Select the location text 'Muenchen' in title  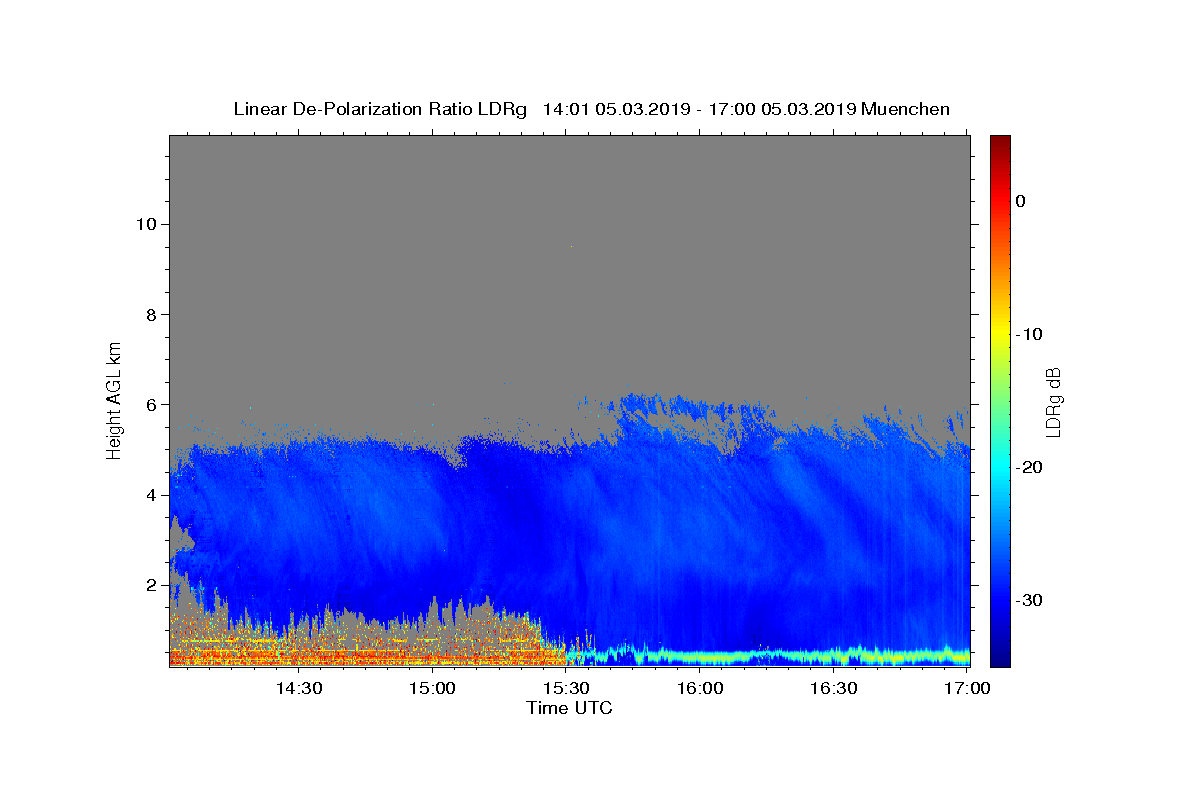(906, 109)
